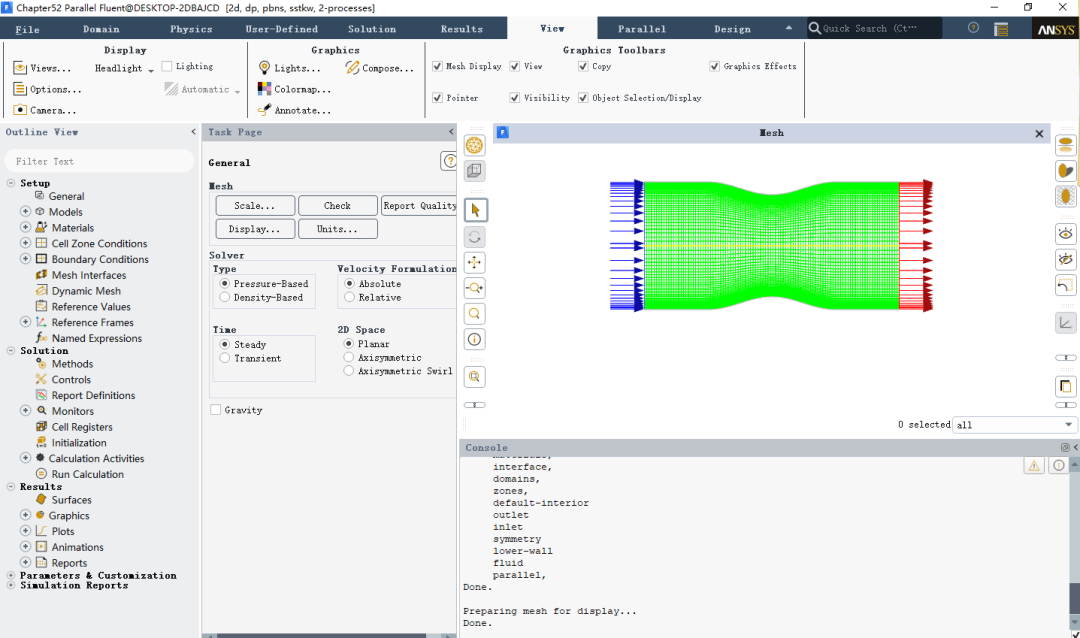Toggle the Visibility toolbar checkbox
Image resolution: width=1080 pixels, height=638 pixels.
coord(515,98)
